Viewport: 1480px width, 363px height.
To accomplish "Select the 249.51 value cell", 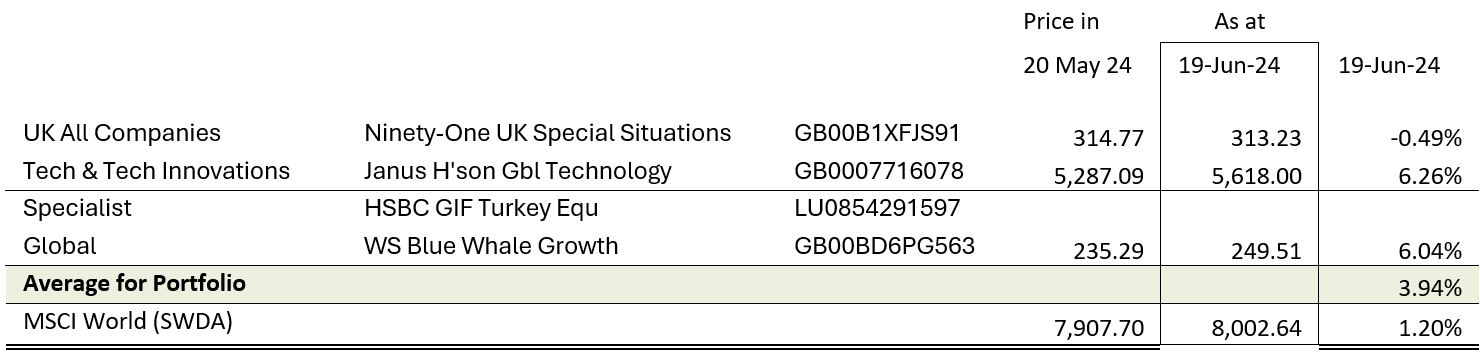I will pyautogui.click(x=1268, y=252).
